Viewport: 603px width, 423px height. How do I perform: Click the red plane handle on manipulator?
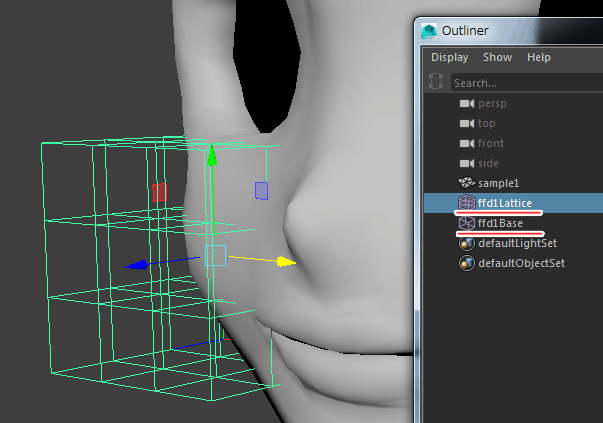coord(160,191)
